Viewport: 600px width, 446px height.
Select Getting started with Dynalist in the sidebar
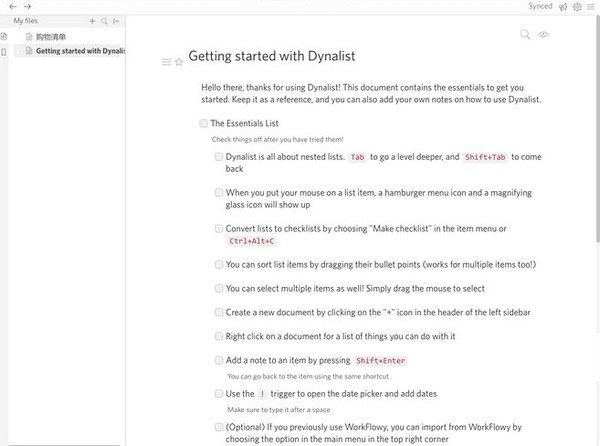pos(78,51)
